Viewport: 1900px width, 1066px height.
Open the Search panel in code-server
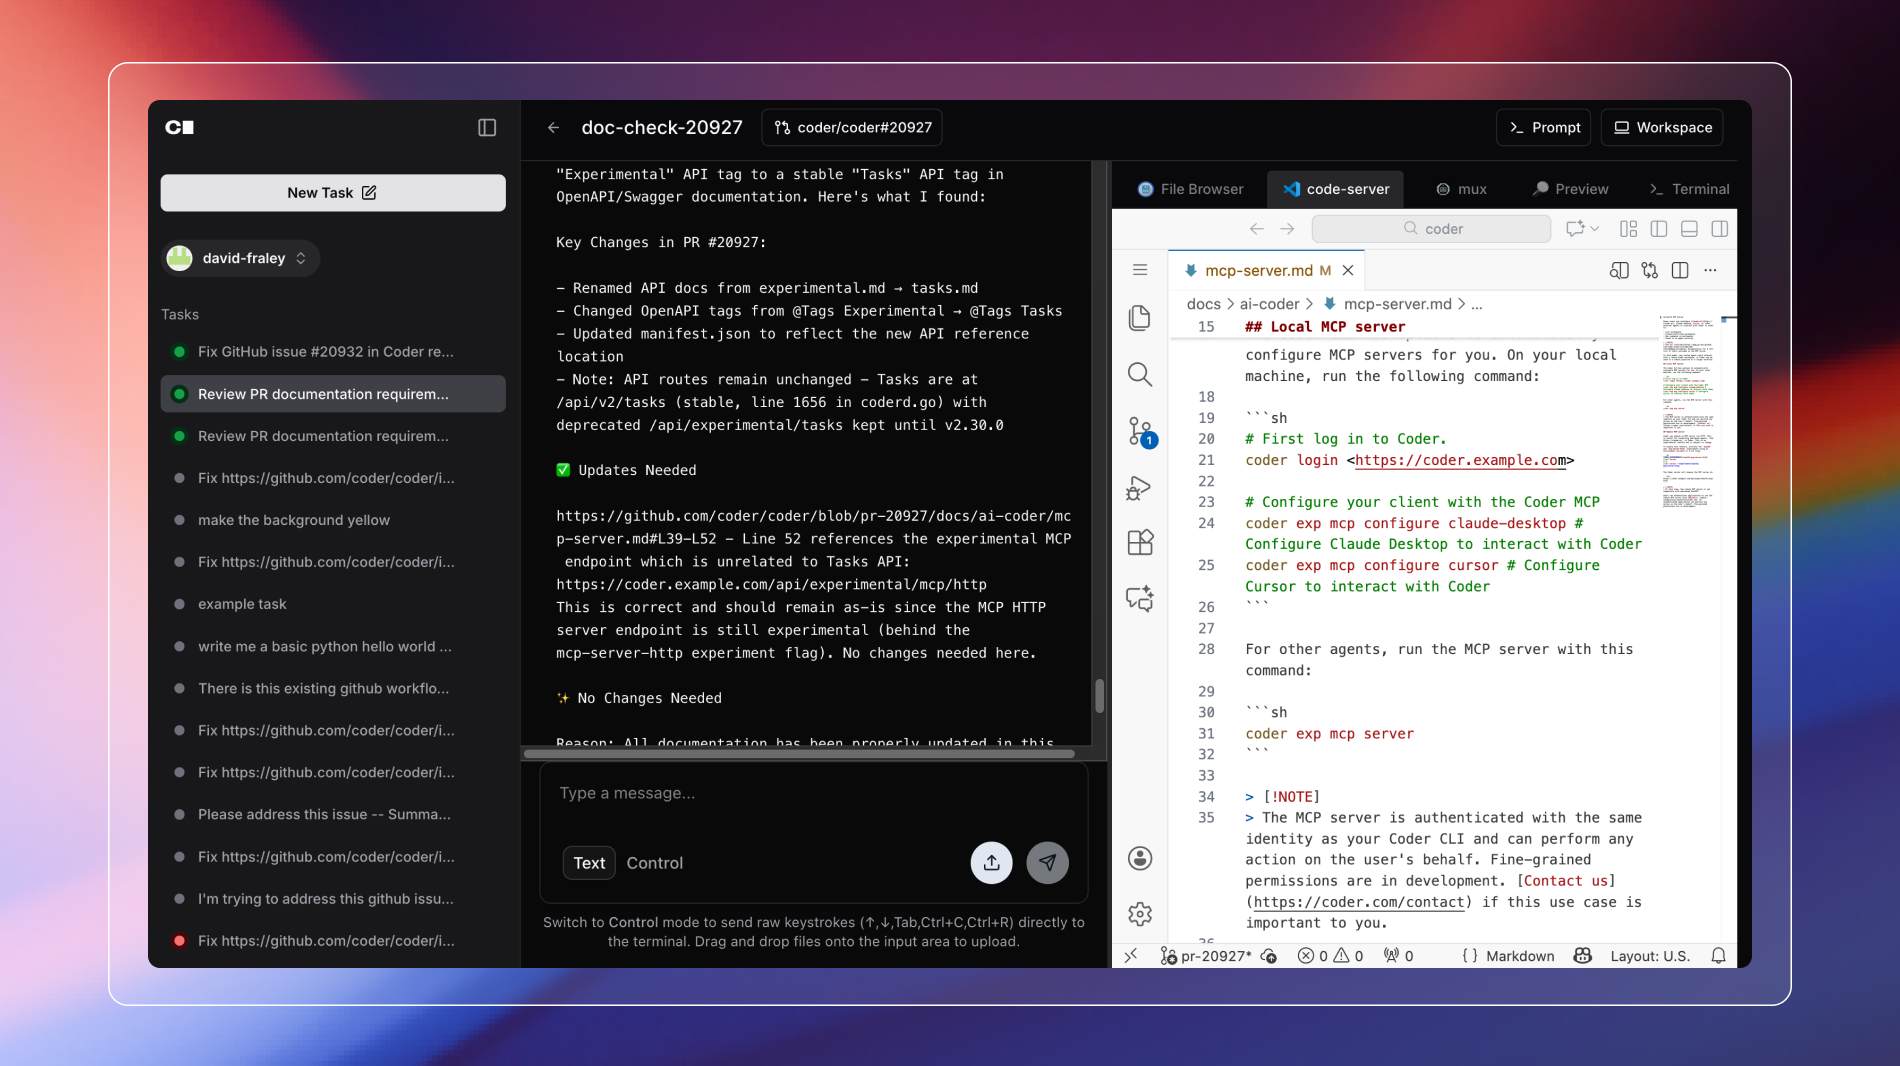[1140, 375]
